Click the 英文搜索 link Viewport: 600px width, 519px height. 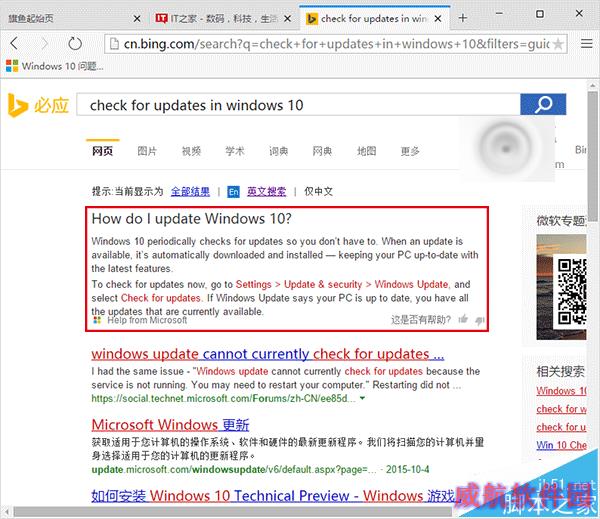click(266, 191)
